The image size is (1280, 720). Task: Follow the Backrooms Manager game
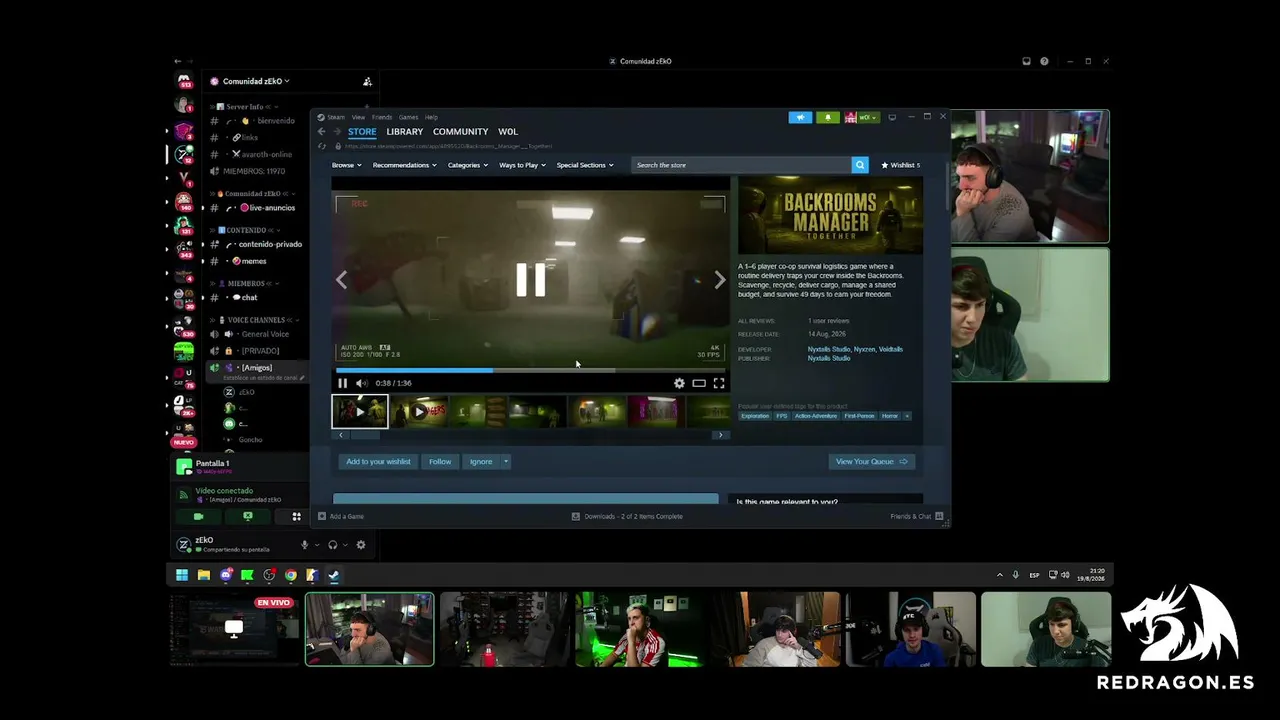(x=440, y=462)
